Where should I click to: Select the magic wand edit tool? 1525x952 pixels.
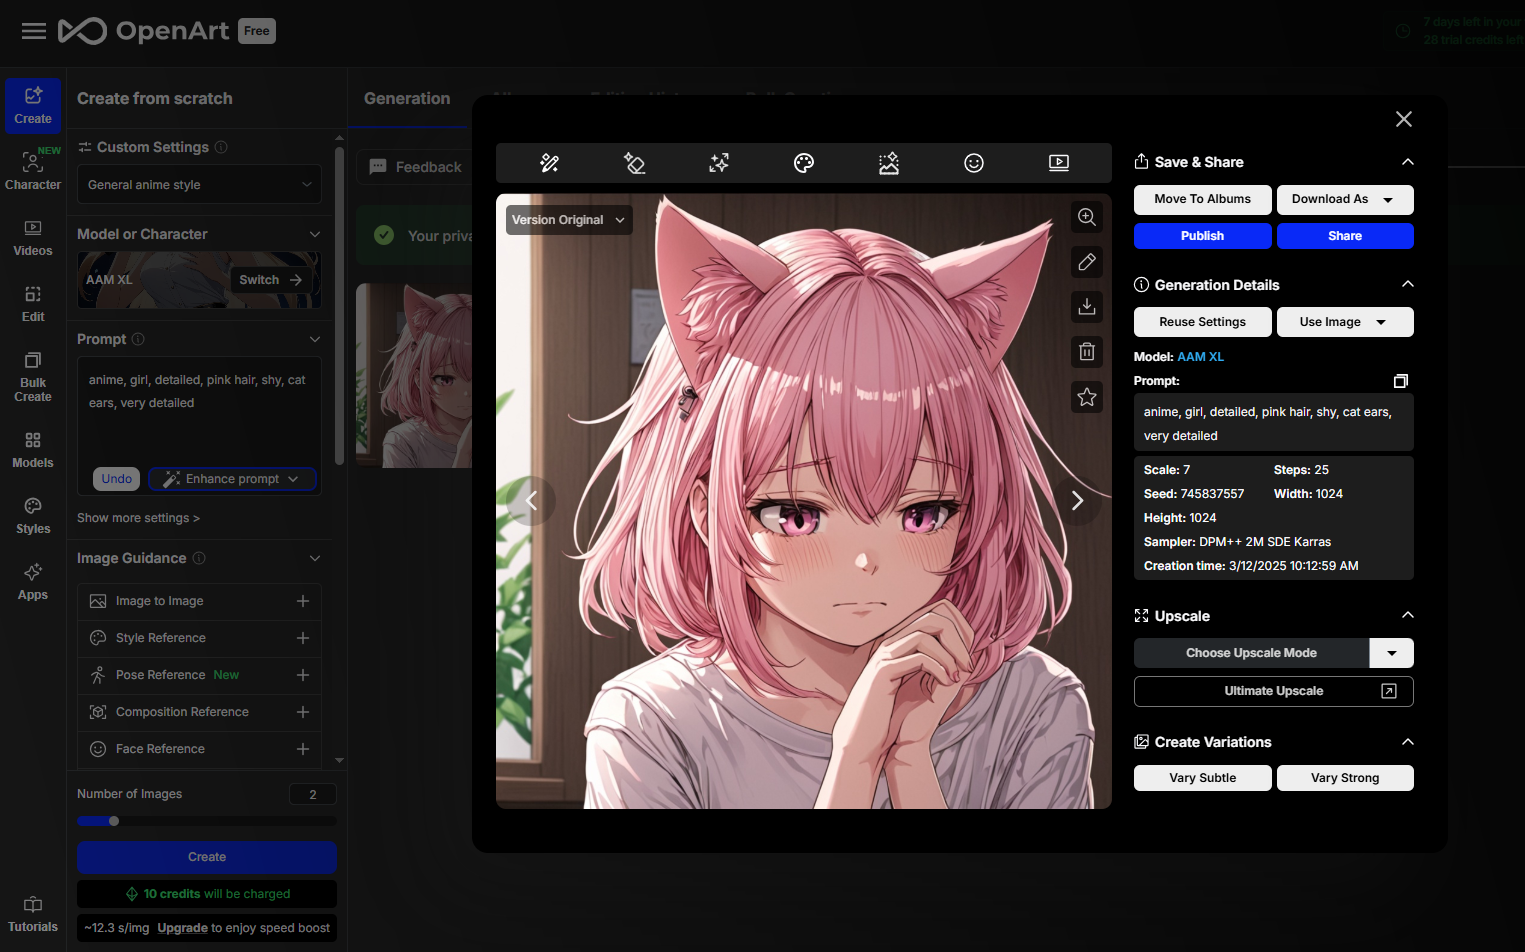click(549, 163)
